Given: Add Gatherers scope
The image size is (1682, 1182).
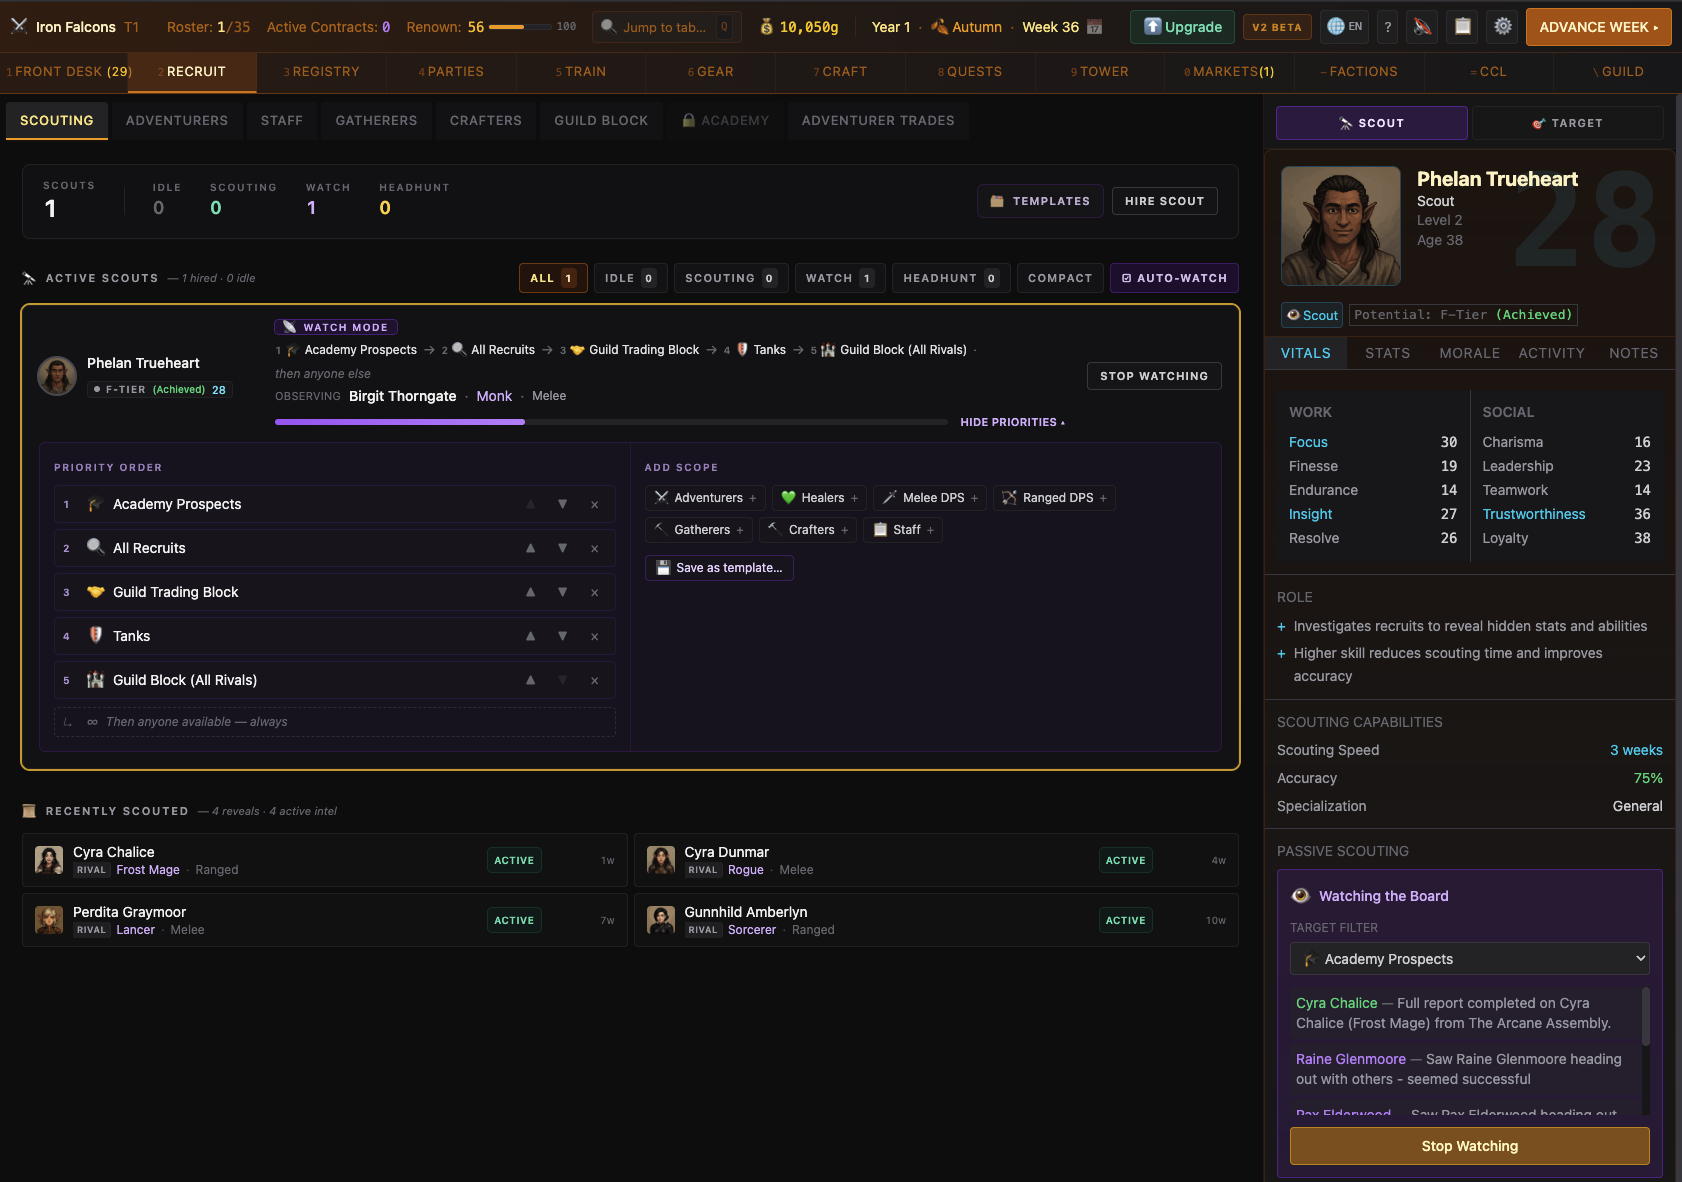Looking at the screenshot, I should (x=699, y=530).
